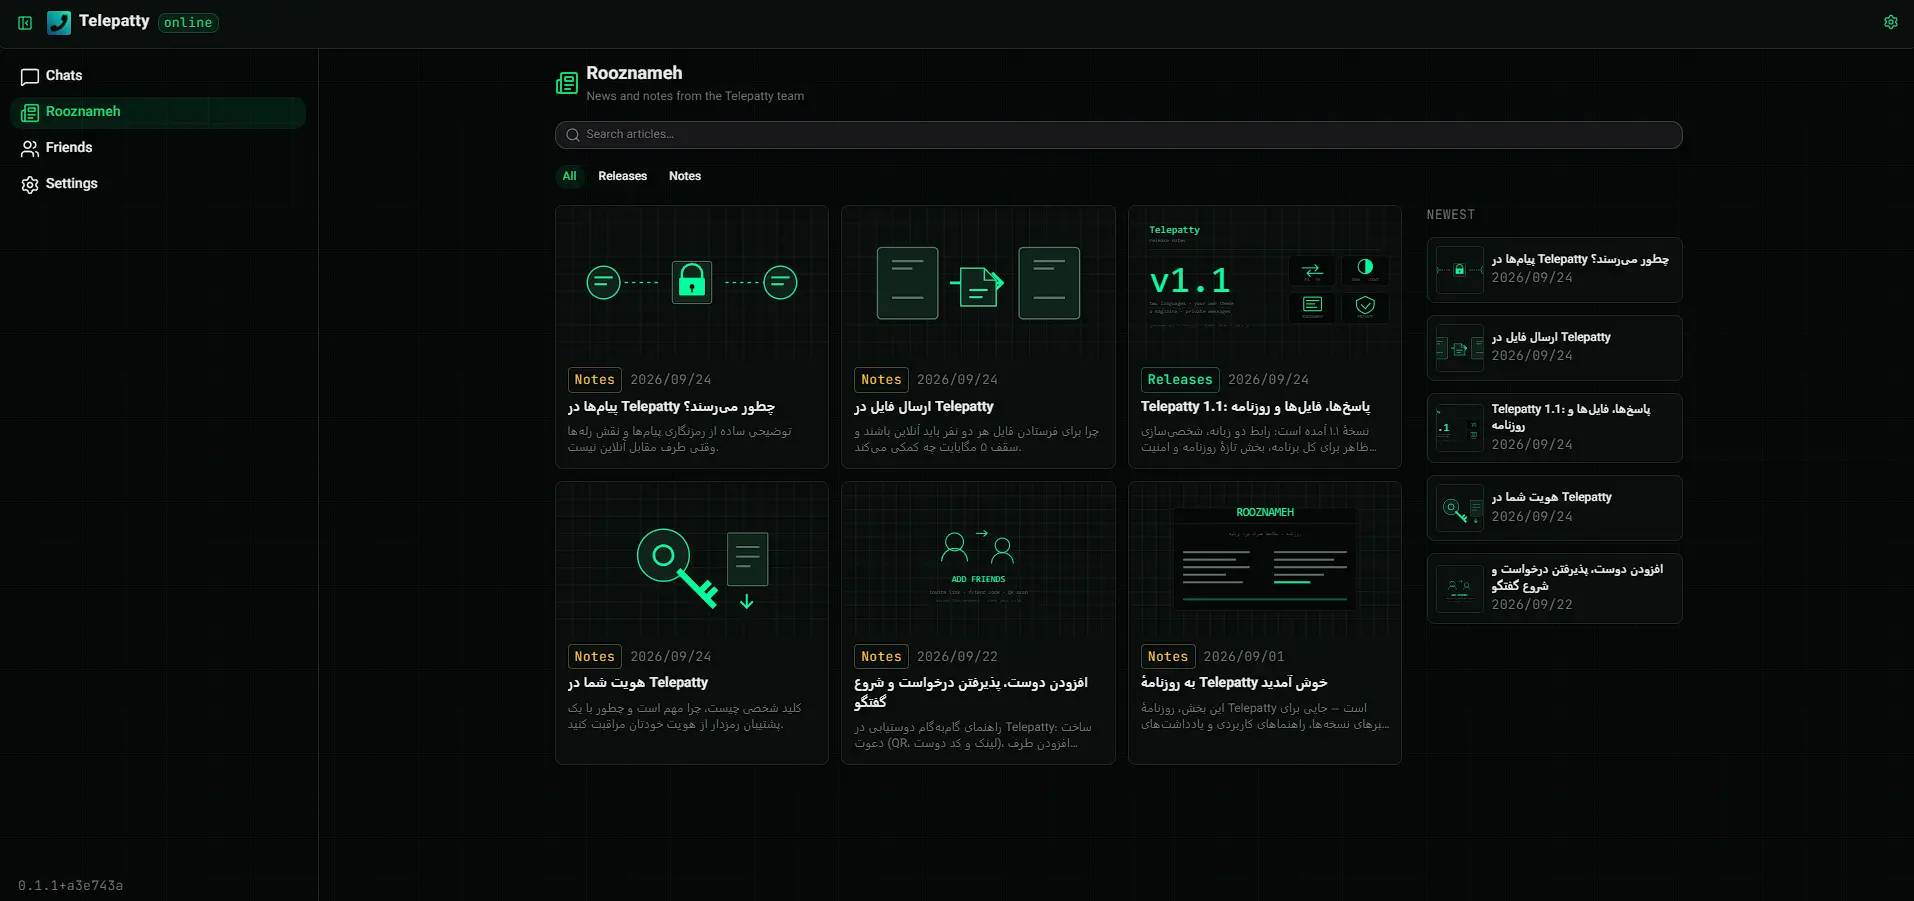1914x901 pixels.
Task: Switch to the Releases filter tab
Action: (x=622, y=176)
